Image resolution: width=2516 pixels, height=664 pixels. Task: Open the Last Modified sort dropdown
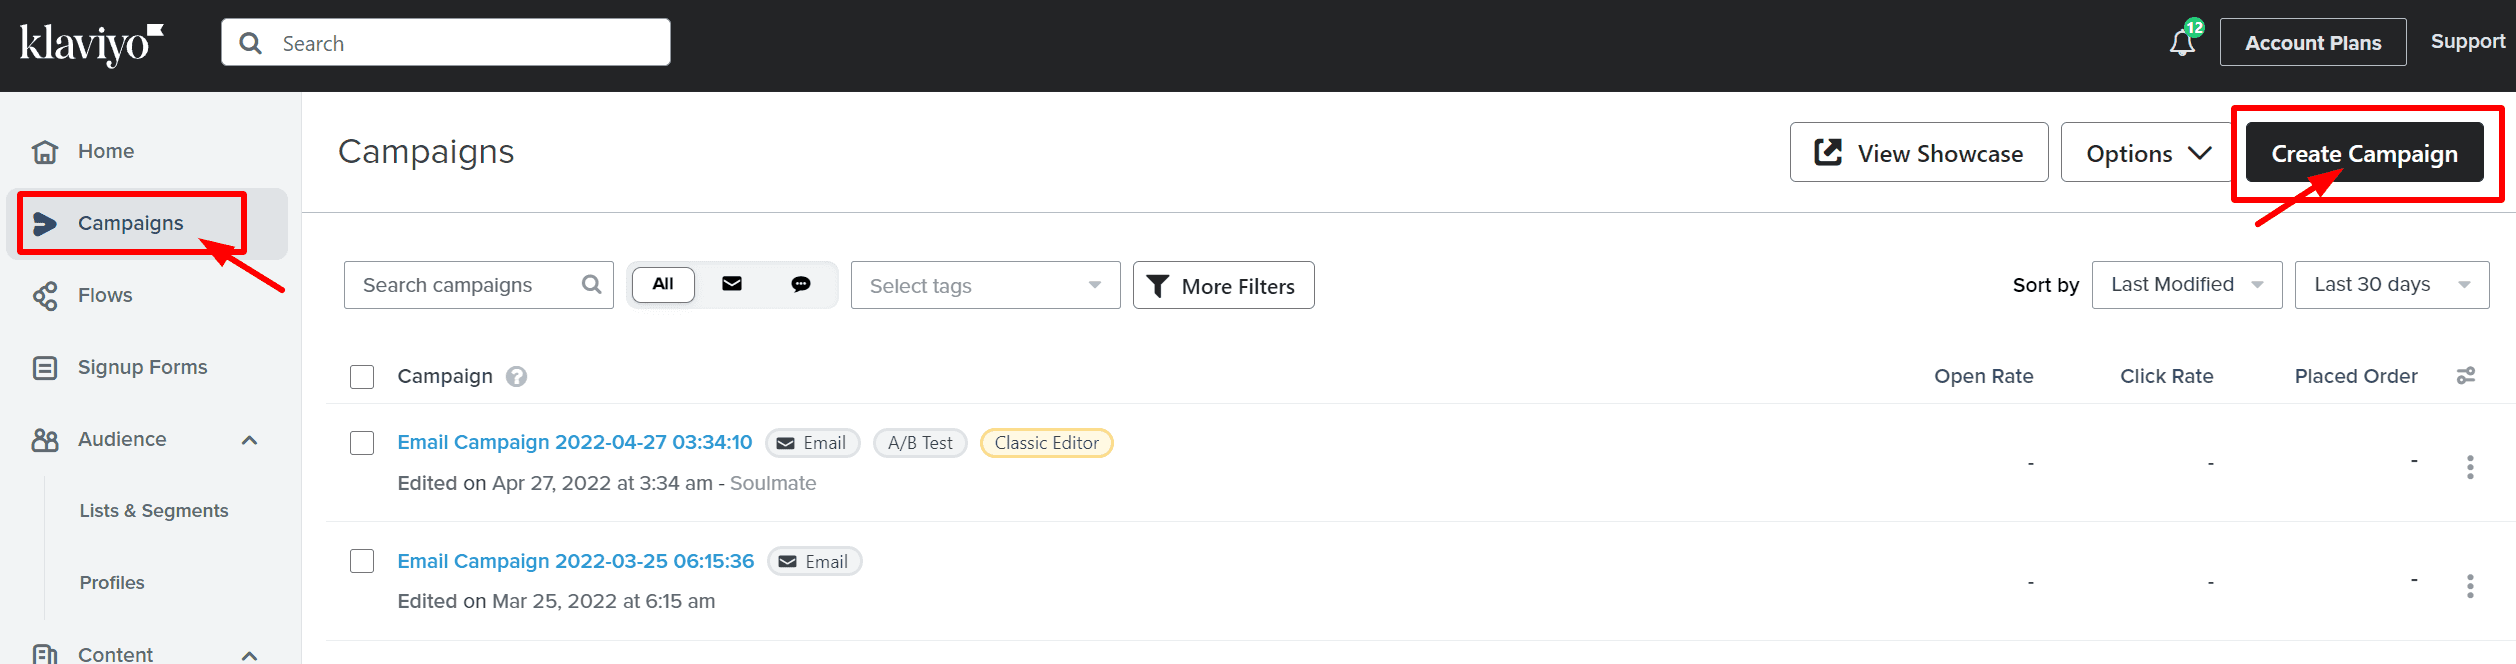click(x=2186, y=285)
